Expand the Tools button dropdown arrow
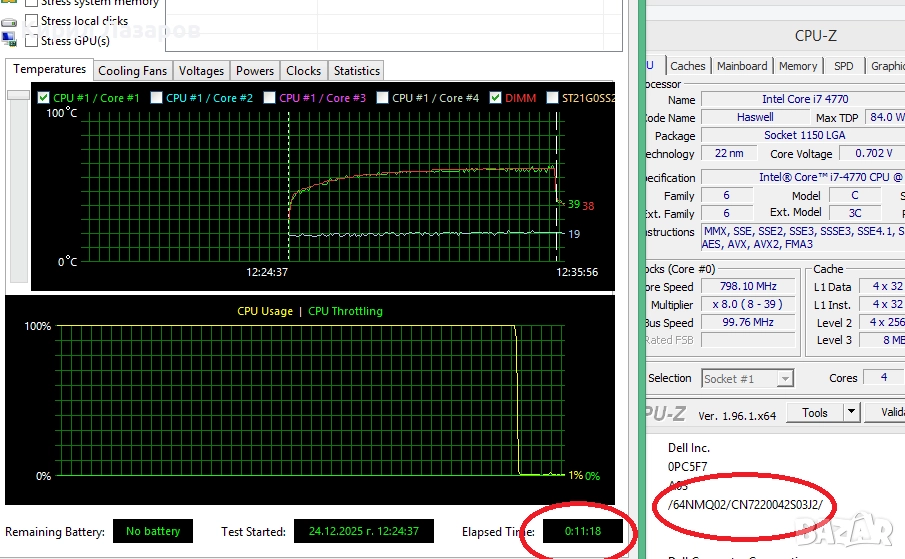The height and width of the screenshot is (559, 905). [851, 412]
